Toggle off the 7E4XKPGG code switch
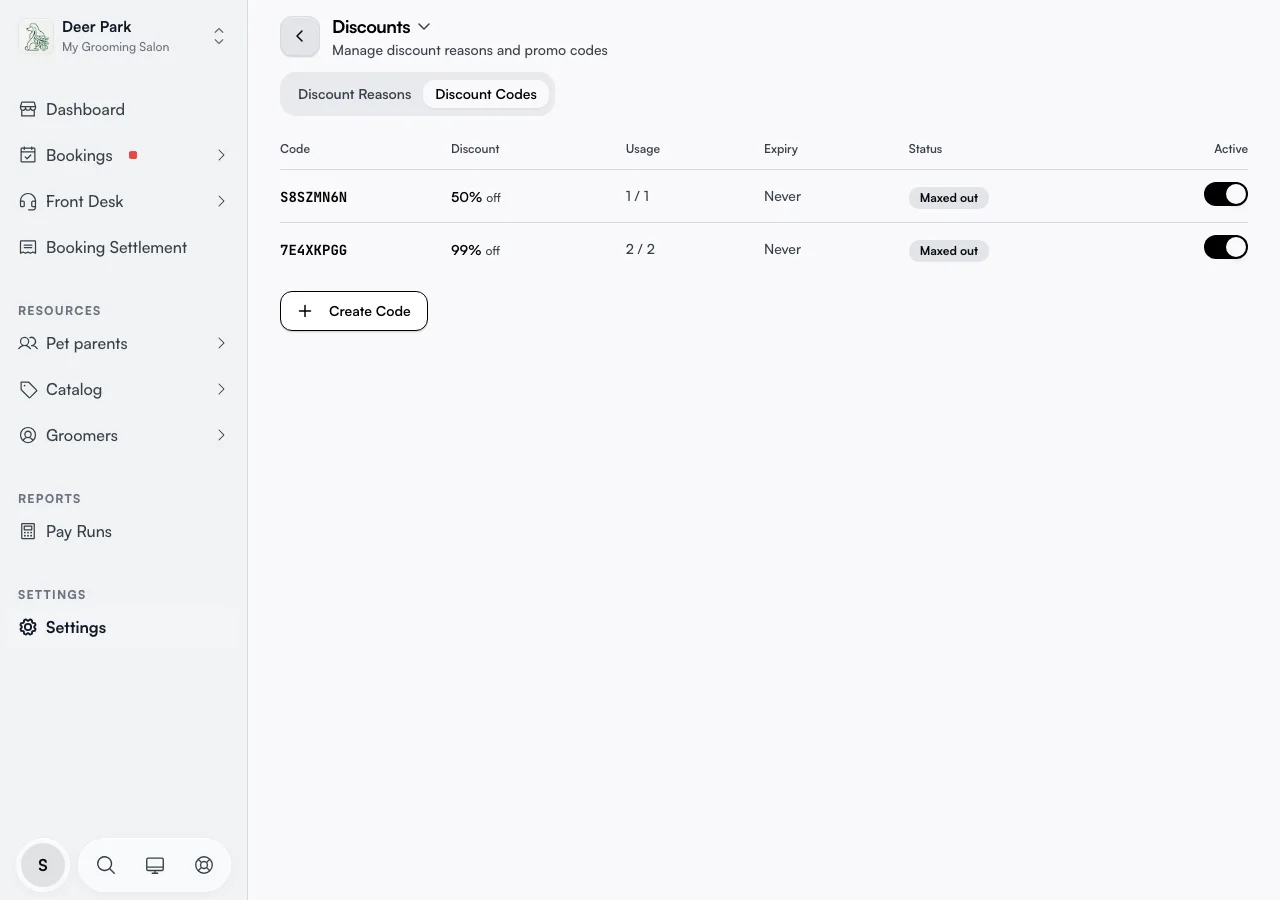The width and height of the screenshot is (1280, 900). click(1226, 246)
